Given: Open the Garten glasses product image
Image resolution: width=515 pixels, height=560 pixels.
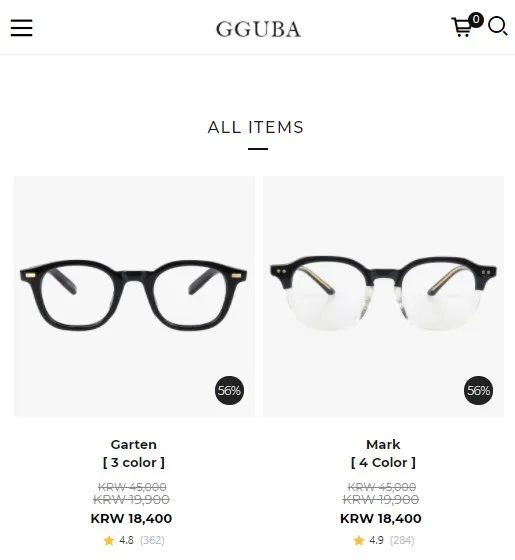Looking at the screenshot, I should [134, 296].
